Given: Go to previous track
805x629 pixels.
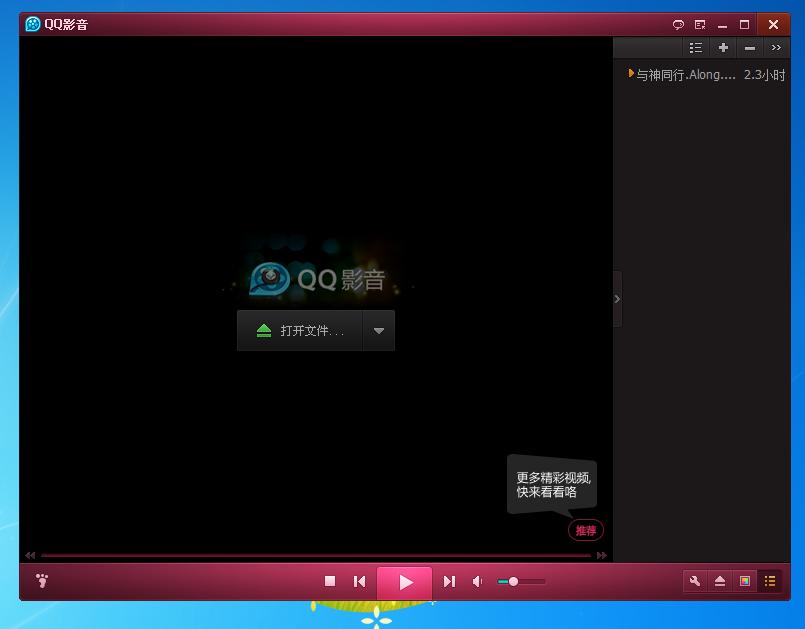Looking at the screenshot, I should click(359, 581).
